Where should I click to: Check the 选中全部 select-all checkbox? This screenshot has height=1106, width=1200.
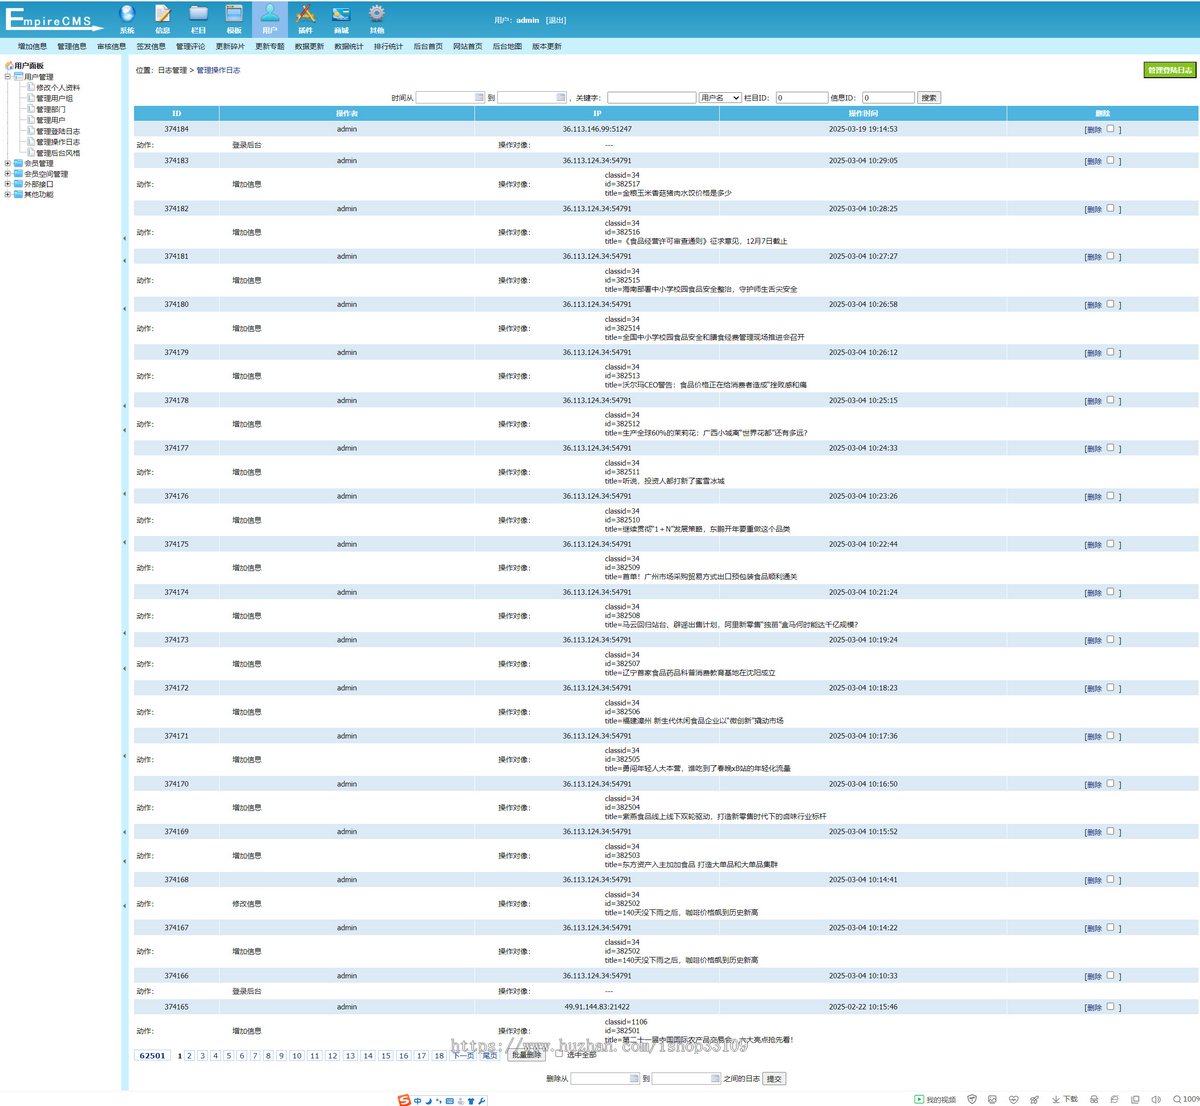(x=558, y=1054)
